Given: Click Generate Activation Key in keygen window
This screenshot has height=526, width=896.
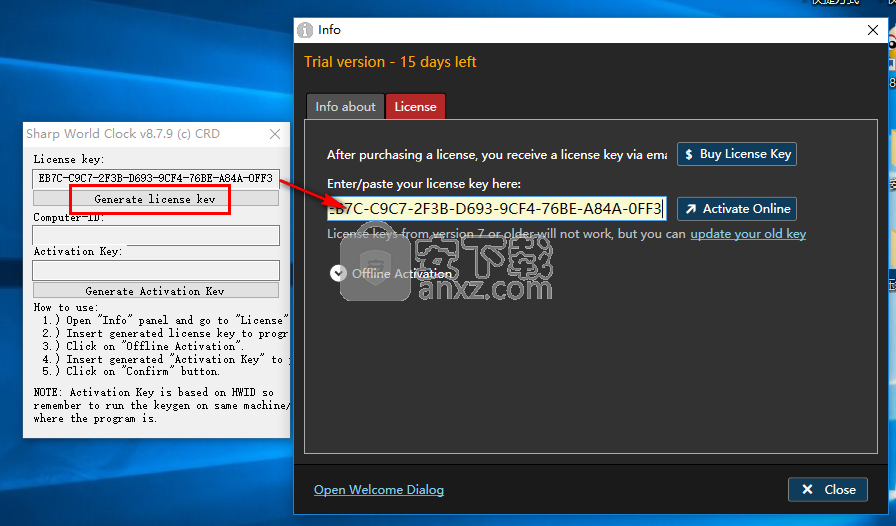Looking at the screenshot, I should click(x=155, y=291).
